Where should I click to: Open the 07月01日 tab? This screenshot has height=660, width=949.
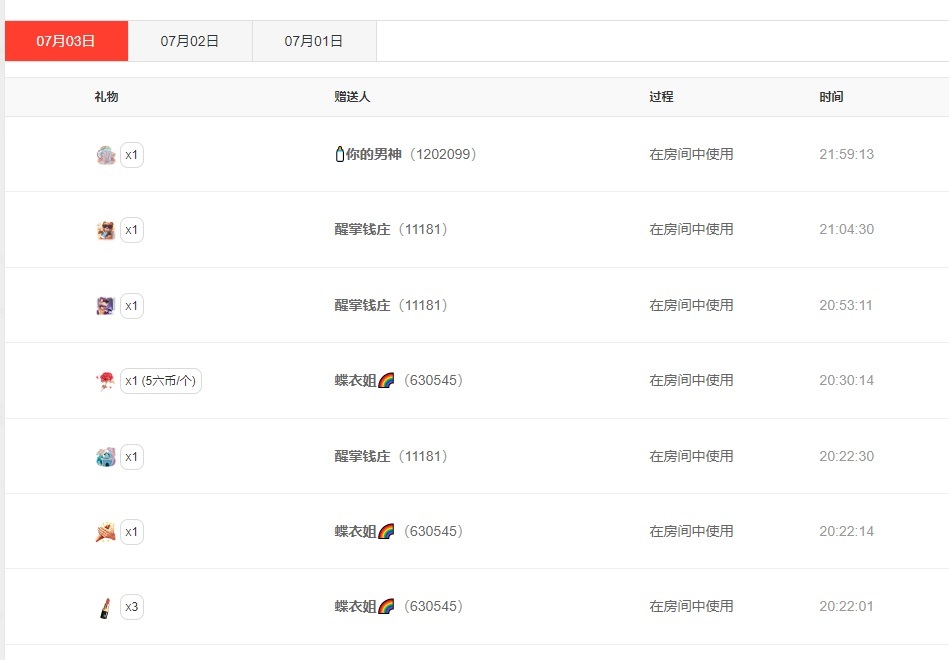[314, 41]
